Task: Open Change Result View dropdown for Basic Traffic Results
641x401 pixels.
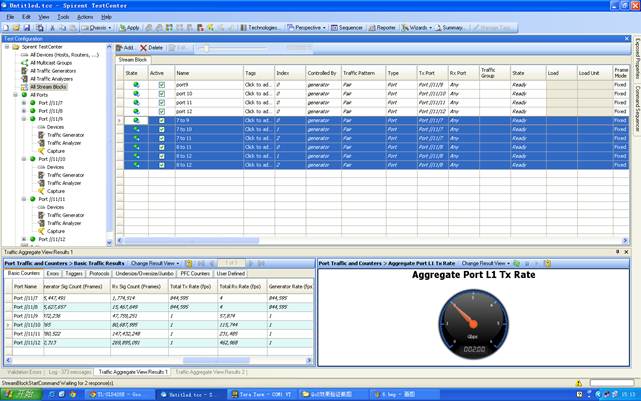Action: pyautogui.click(x=155, y=264)
